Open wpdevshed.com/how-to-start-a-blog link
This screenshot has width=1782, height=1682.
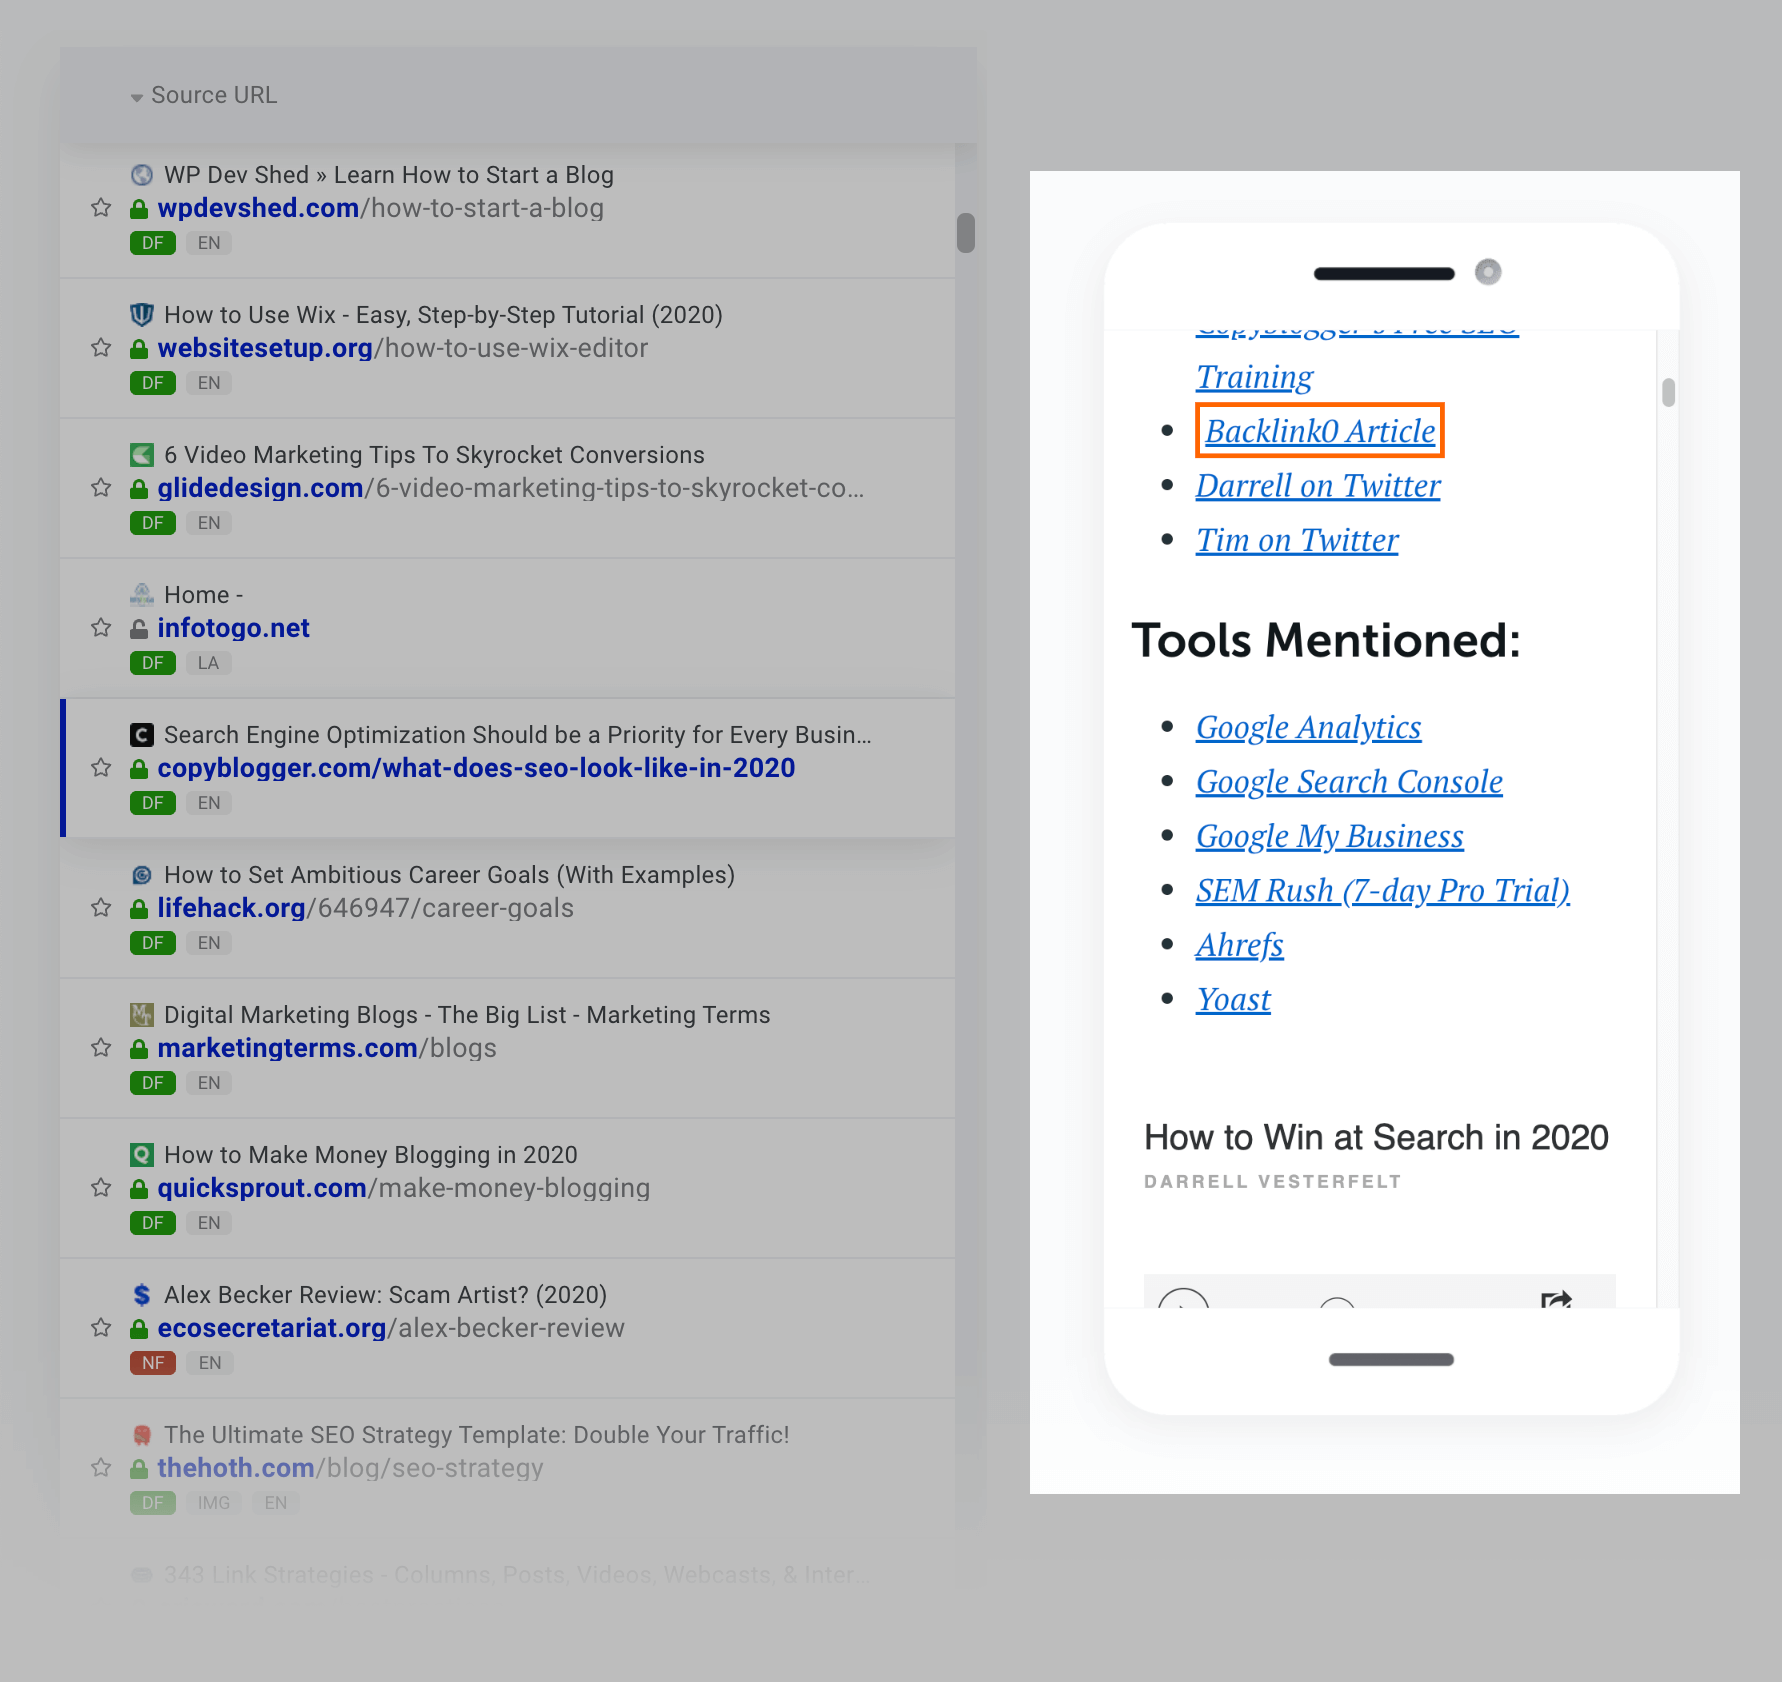(380, 208)
